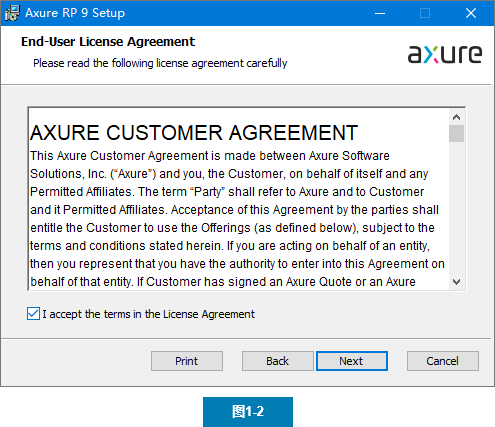Click the AXURE CUSTOMER AGREEMENT heading
The width and height of the screenshot is (495, 427).
point(194,133)
